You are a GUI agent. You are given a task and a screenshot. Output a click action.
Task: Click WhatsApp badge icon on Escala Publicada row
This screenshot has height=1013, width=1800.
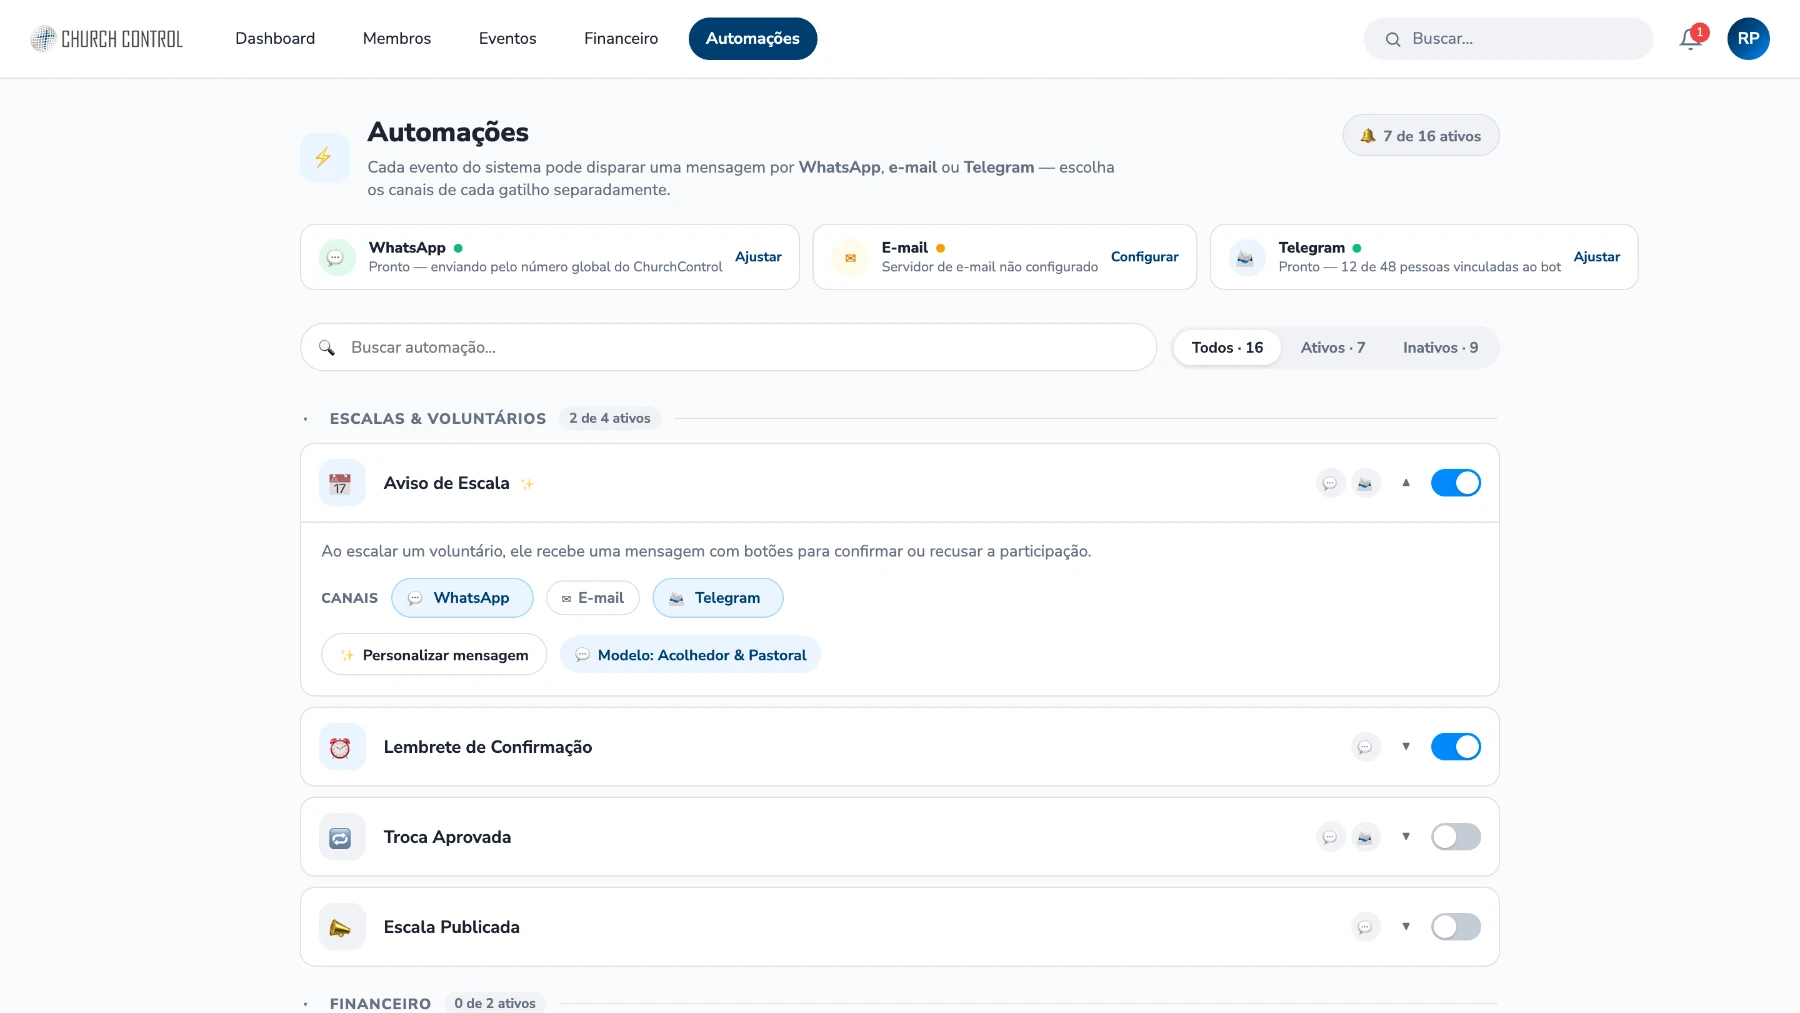pos(1366,927)
